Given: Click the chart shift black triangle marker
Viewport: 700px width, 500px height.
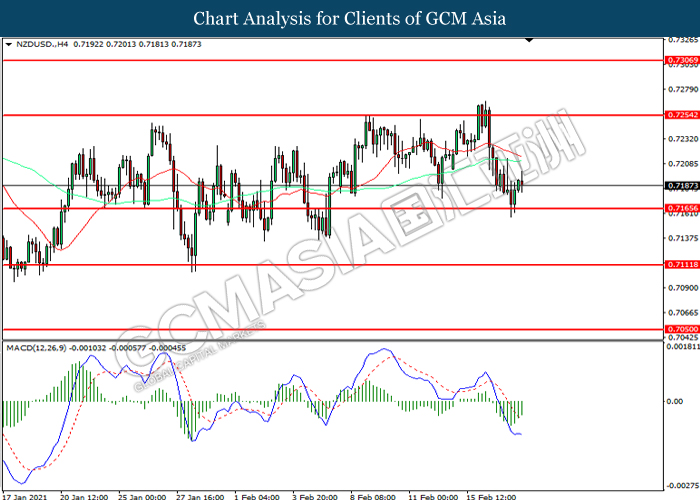Looking at the screenshot, I should tap(529, 40).
